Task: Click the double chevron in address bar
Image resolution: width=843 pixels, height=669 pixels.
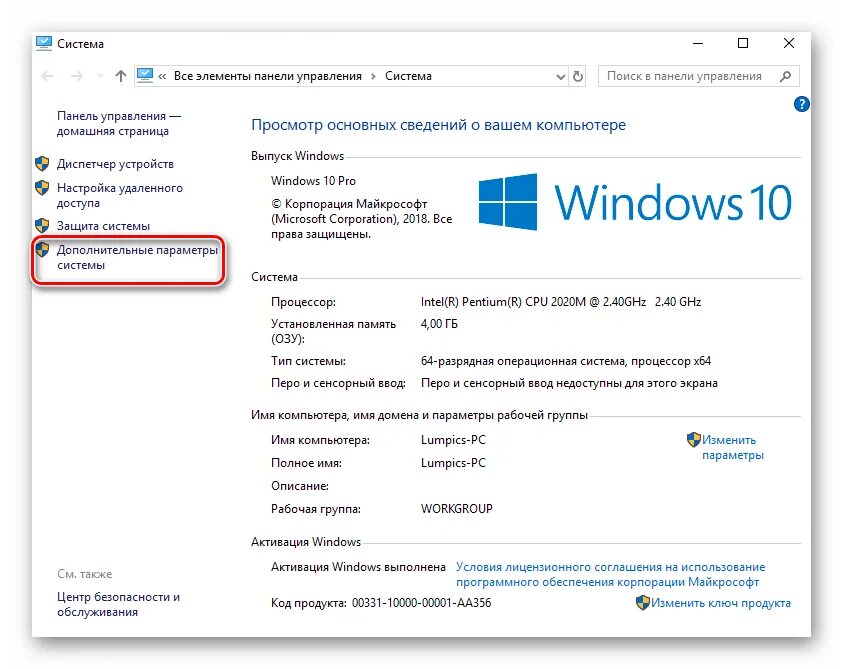Action: click(162, 77)
